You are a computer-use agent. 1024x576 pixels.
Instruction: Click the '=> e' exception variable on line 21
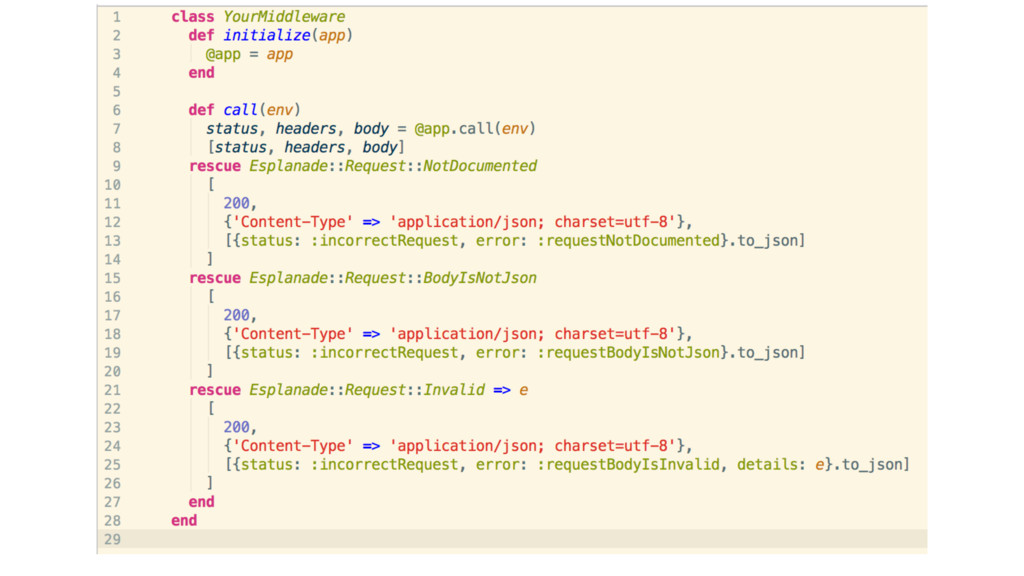click(511, 390)
